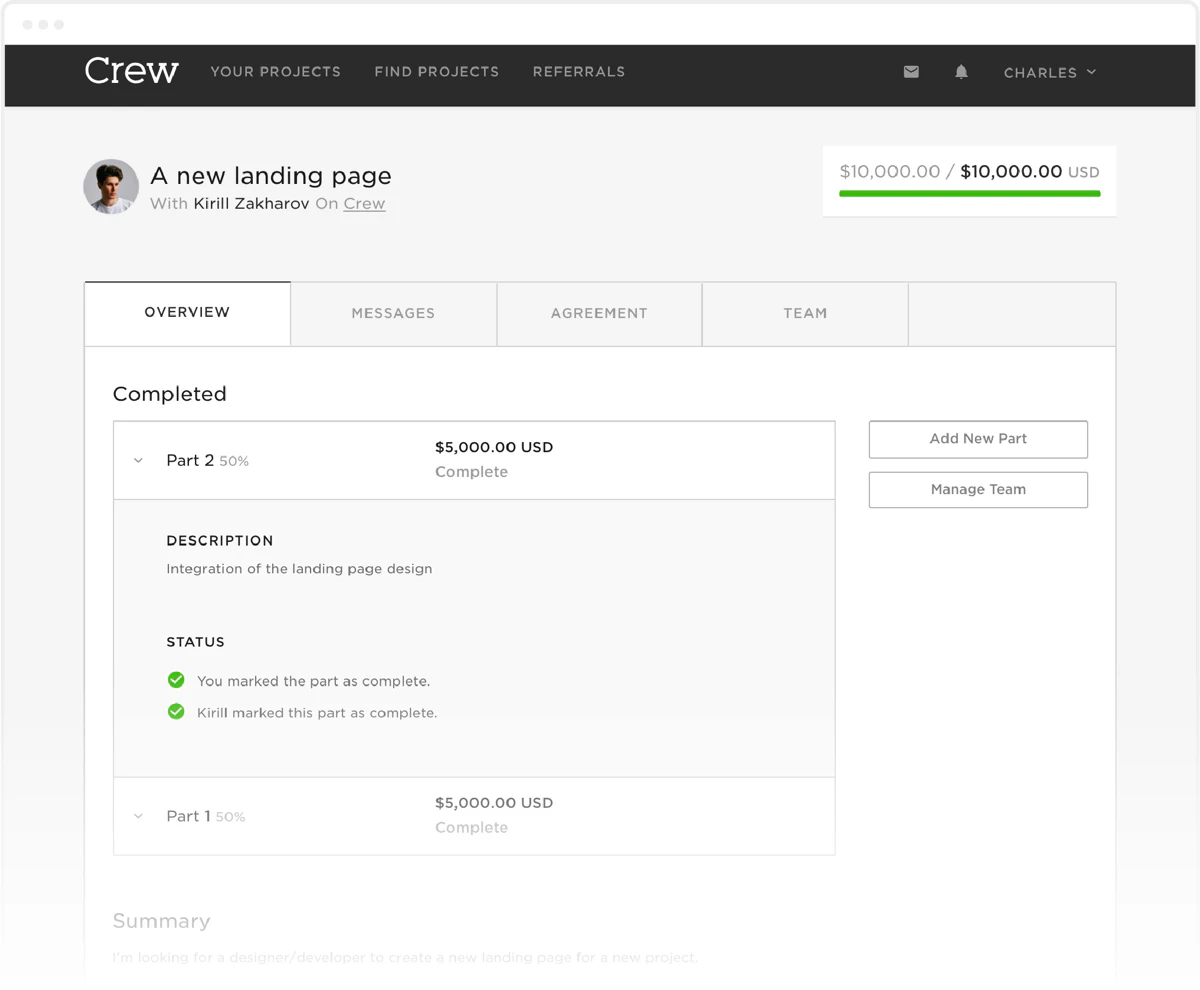Viewport: 1200px width, 990px height.
Task: Open the messages envelope icon
Action: click(911, 72)
